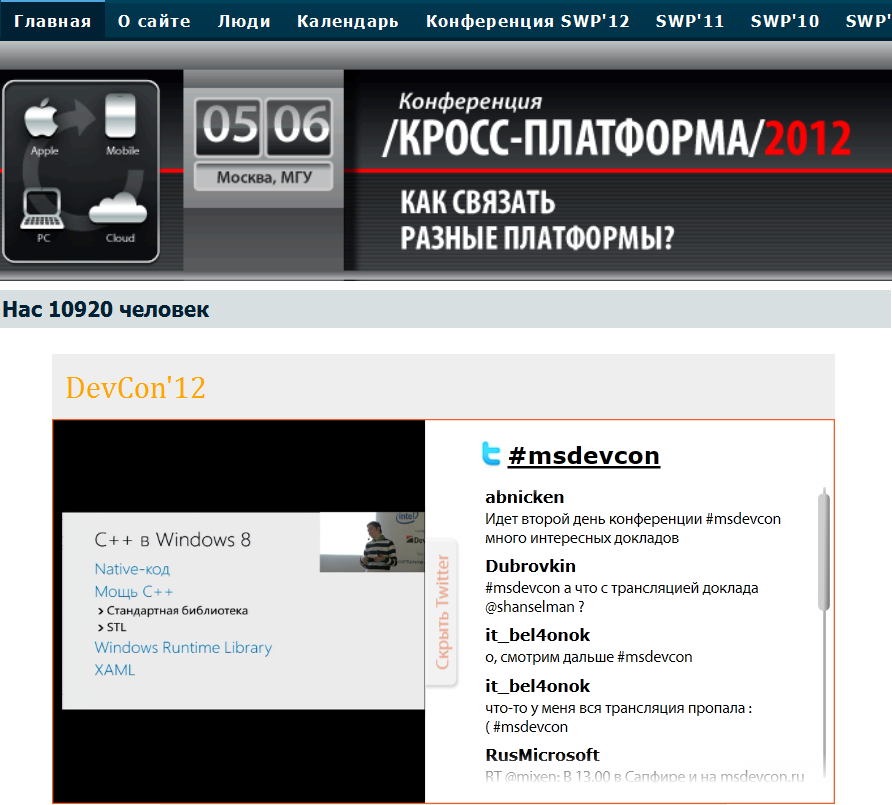The height and width of the screenshot is (805, 892).
Task: Click the speaker video thumbnail
Action: 372,542
